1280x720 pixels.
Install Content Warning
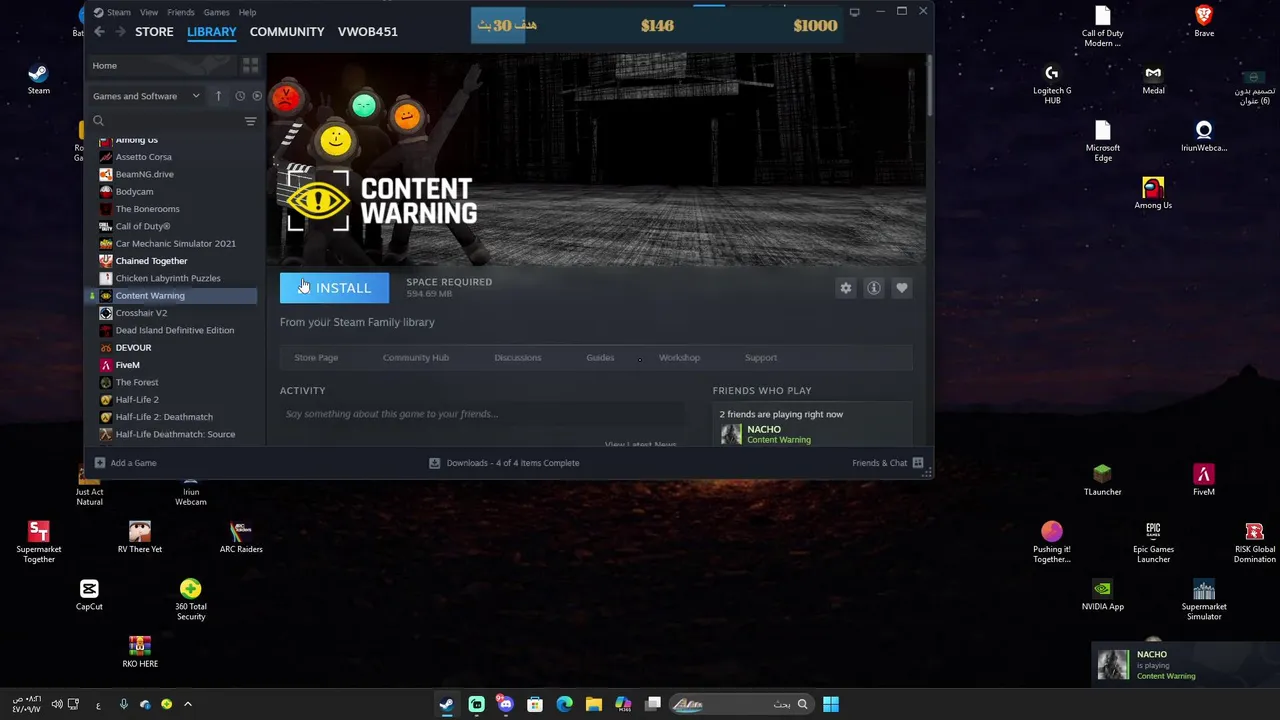click(334, 288)
